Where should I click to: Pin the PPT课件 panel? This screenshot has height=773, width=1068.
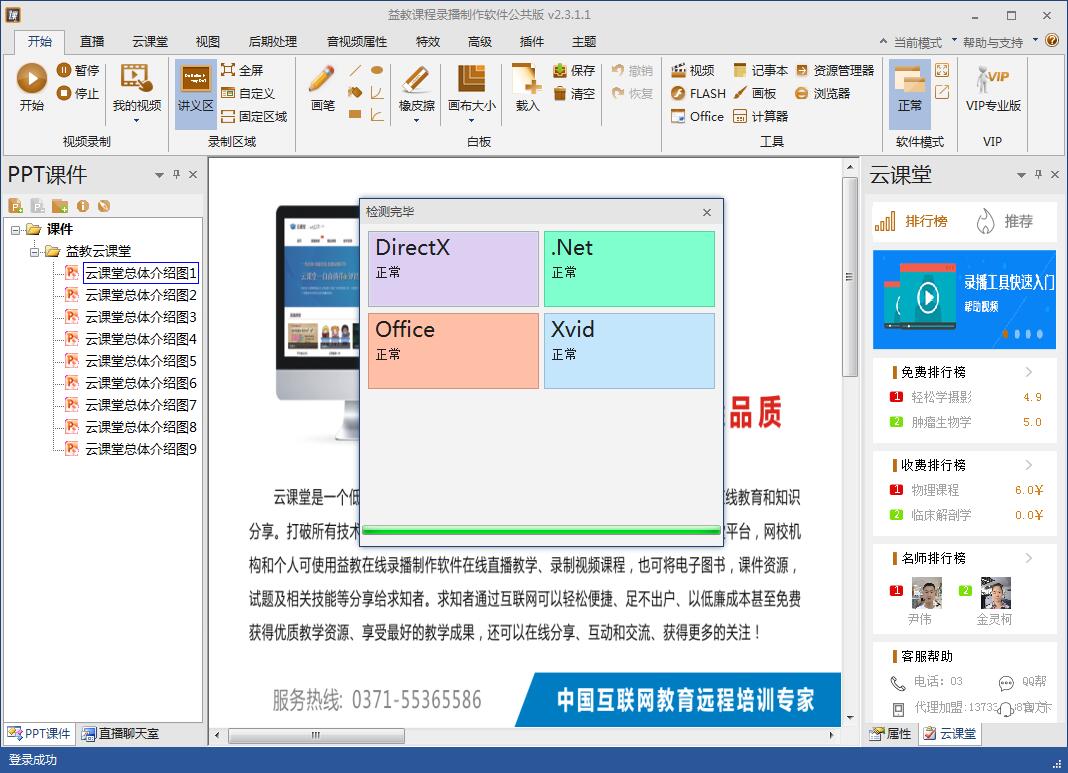(x=176, y=174)
